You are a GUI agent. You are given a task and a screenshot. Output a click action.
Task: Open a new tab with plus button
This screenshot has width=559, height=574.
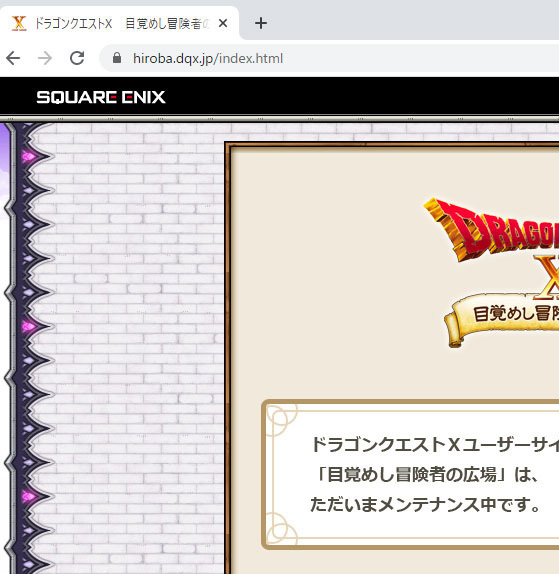(261, 23)
